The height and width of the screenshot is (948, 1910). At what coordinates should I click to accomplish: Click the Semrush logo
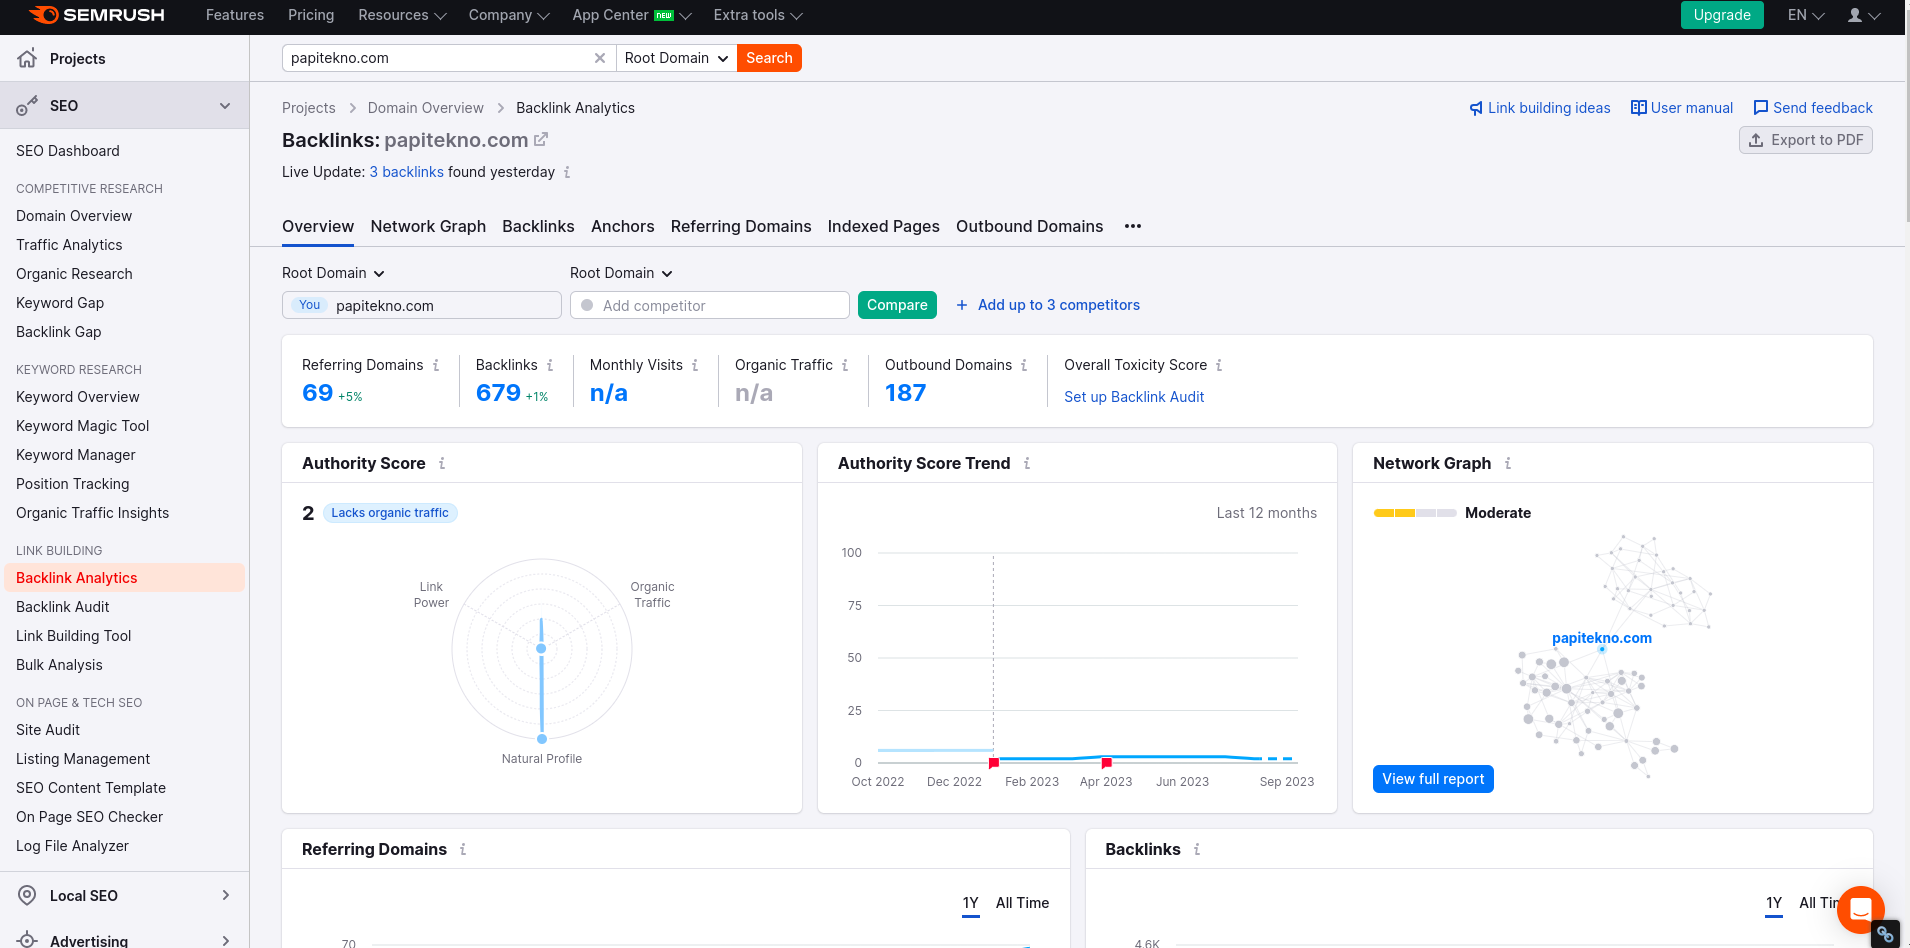pyautogui.click(x=97, y=15)
